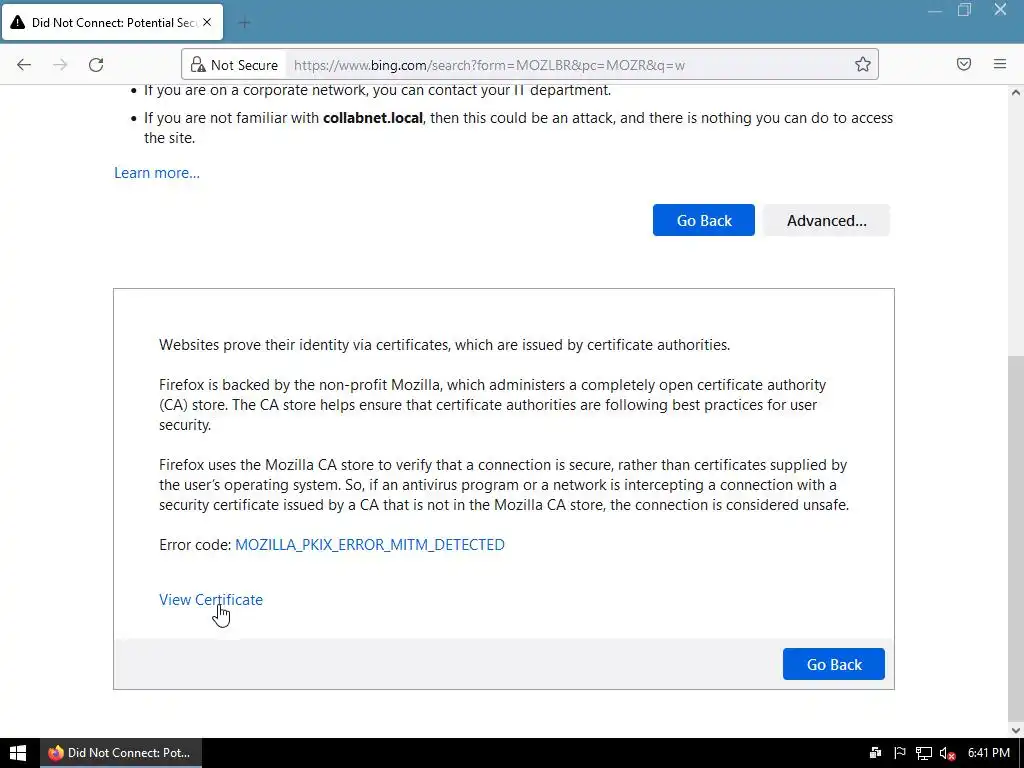Image resolution: width=1024 pixels, height=768 pixels.
Task: Click the browser Back arrow
Action: (24, 65)
